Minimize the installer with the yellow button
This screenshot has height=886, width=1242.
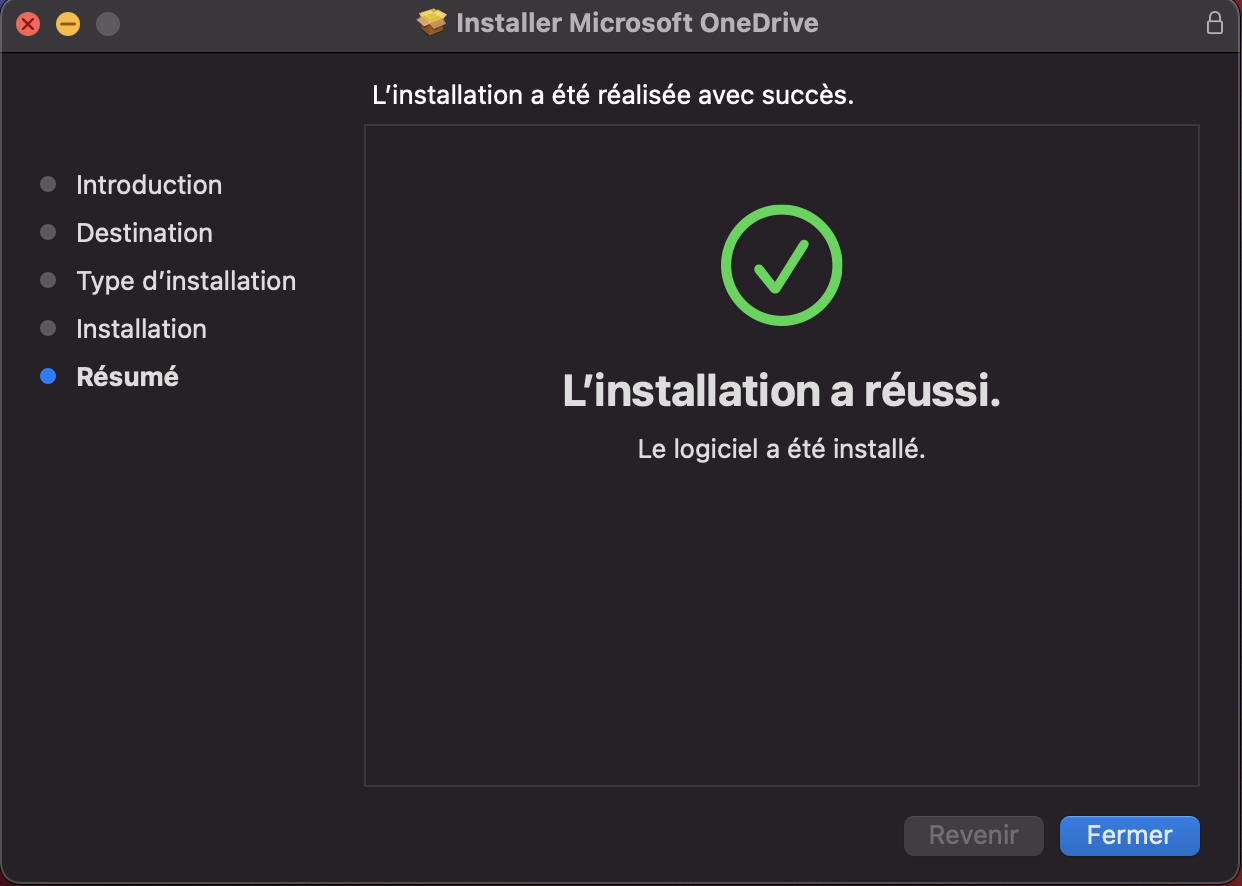click(68, 24)
